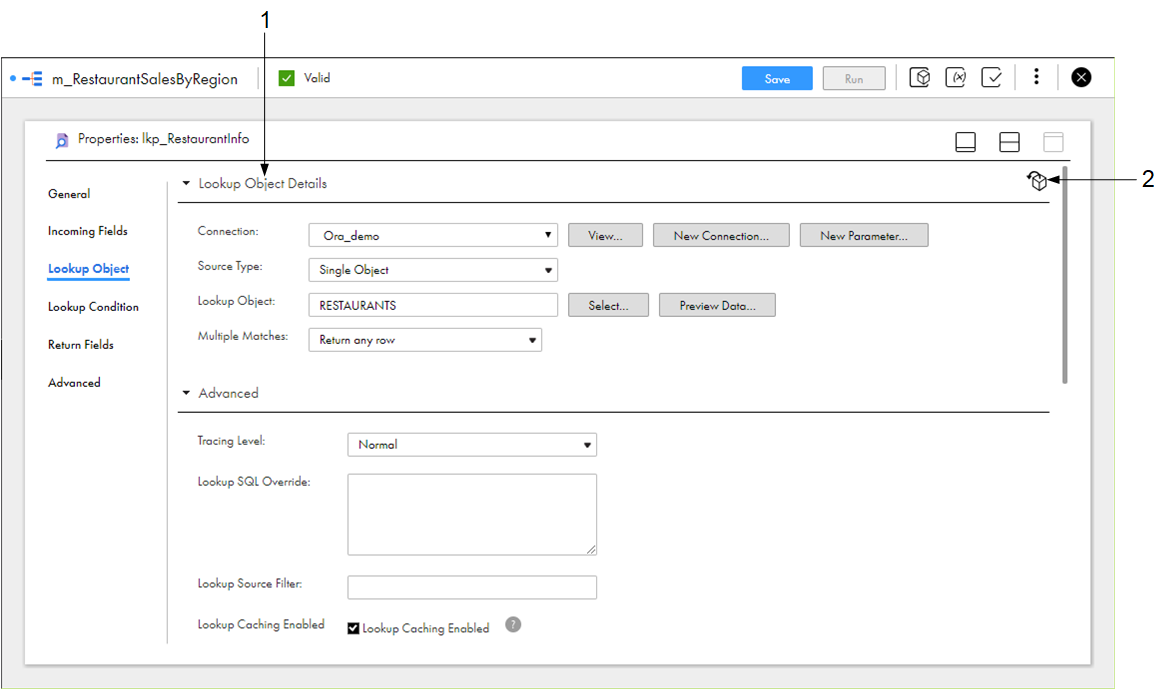Go to the Lookup Condition tab
The height and width of the screenshot is (689, 1168).
93,307
